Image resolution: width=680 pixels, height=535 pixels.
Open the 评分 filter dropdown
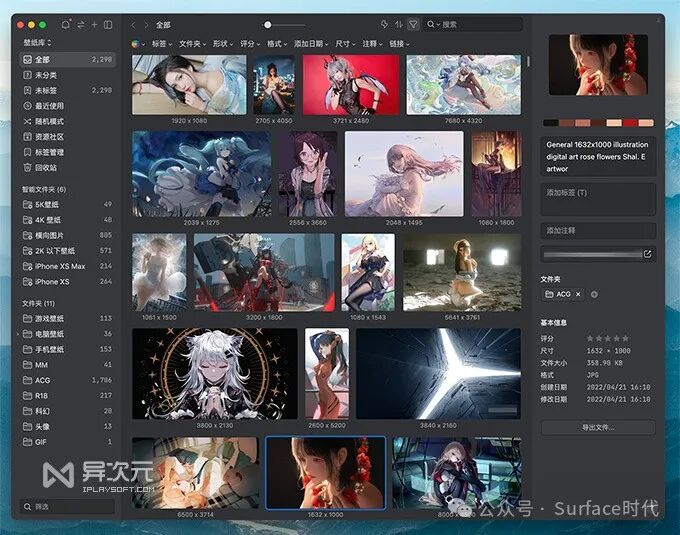click(x=250, y=44)
